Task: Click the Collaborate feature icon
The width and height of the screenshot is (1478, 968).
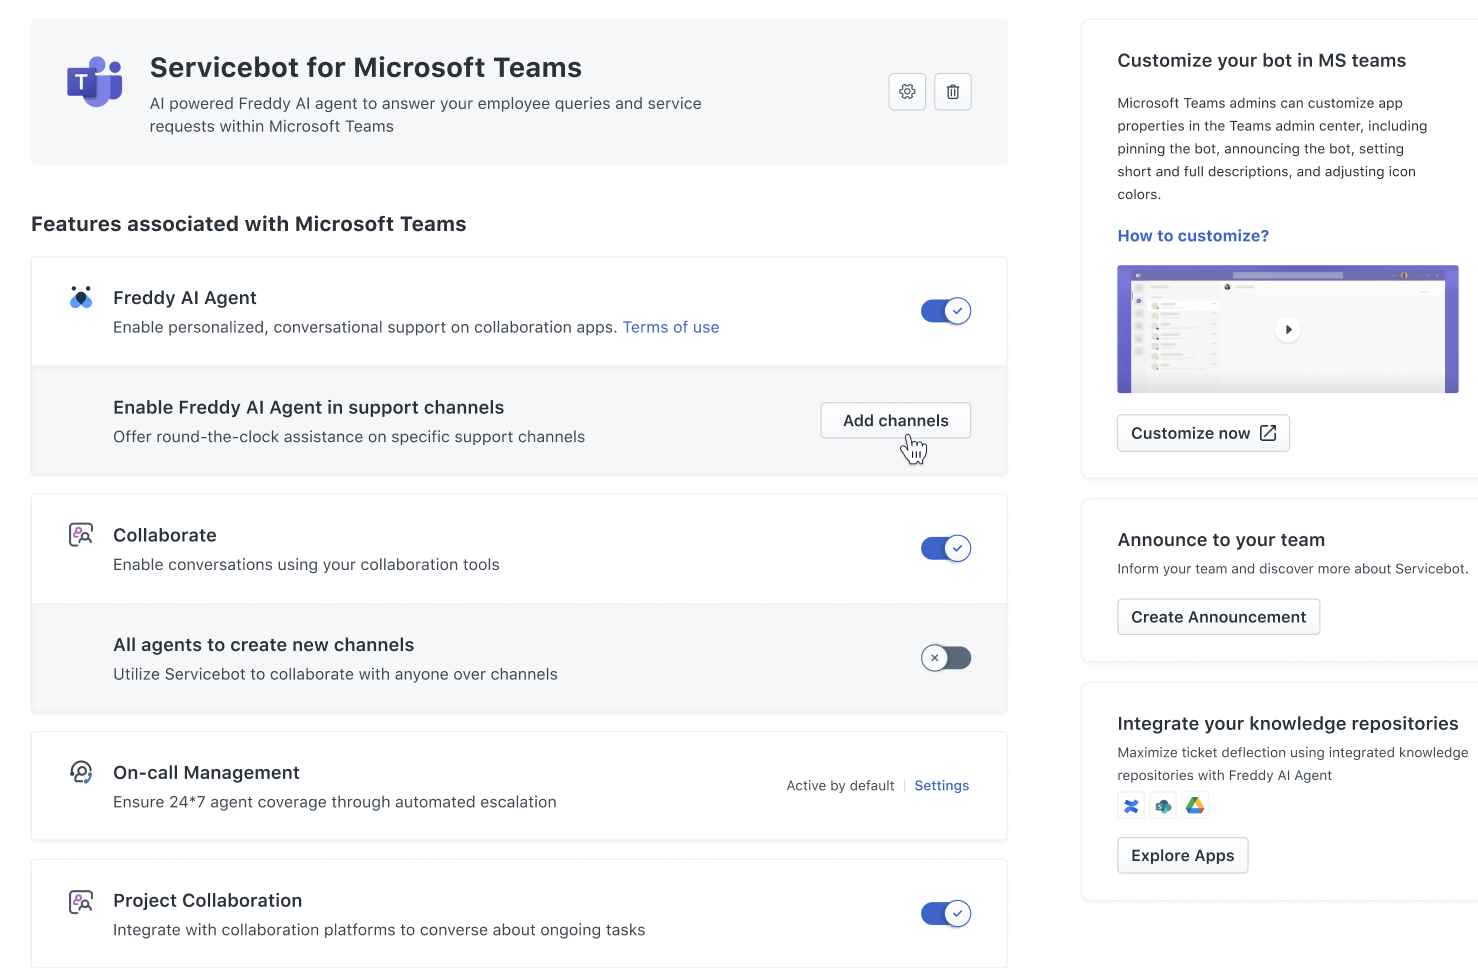Action: pos(81,535)
